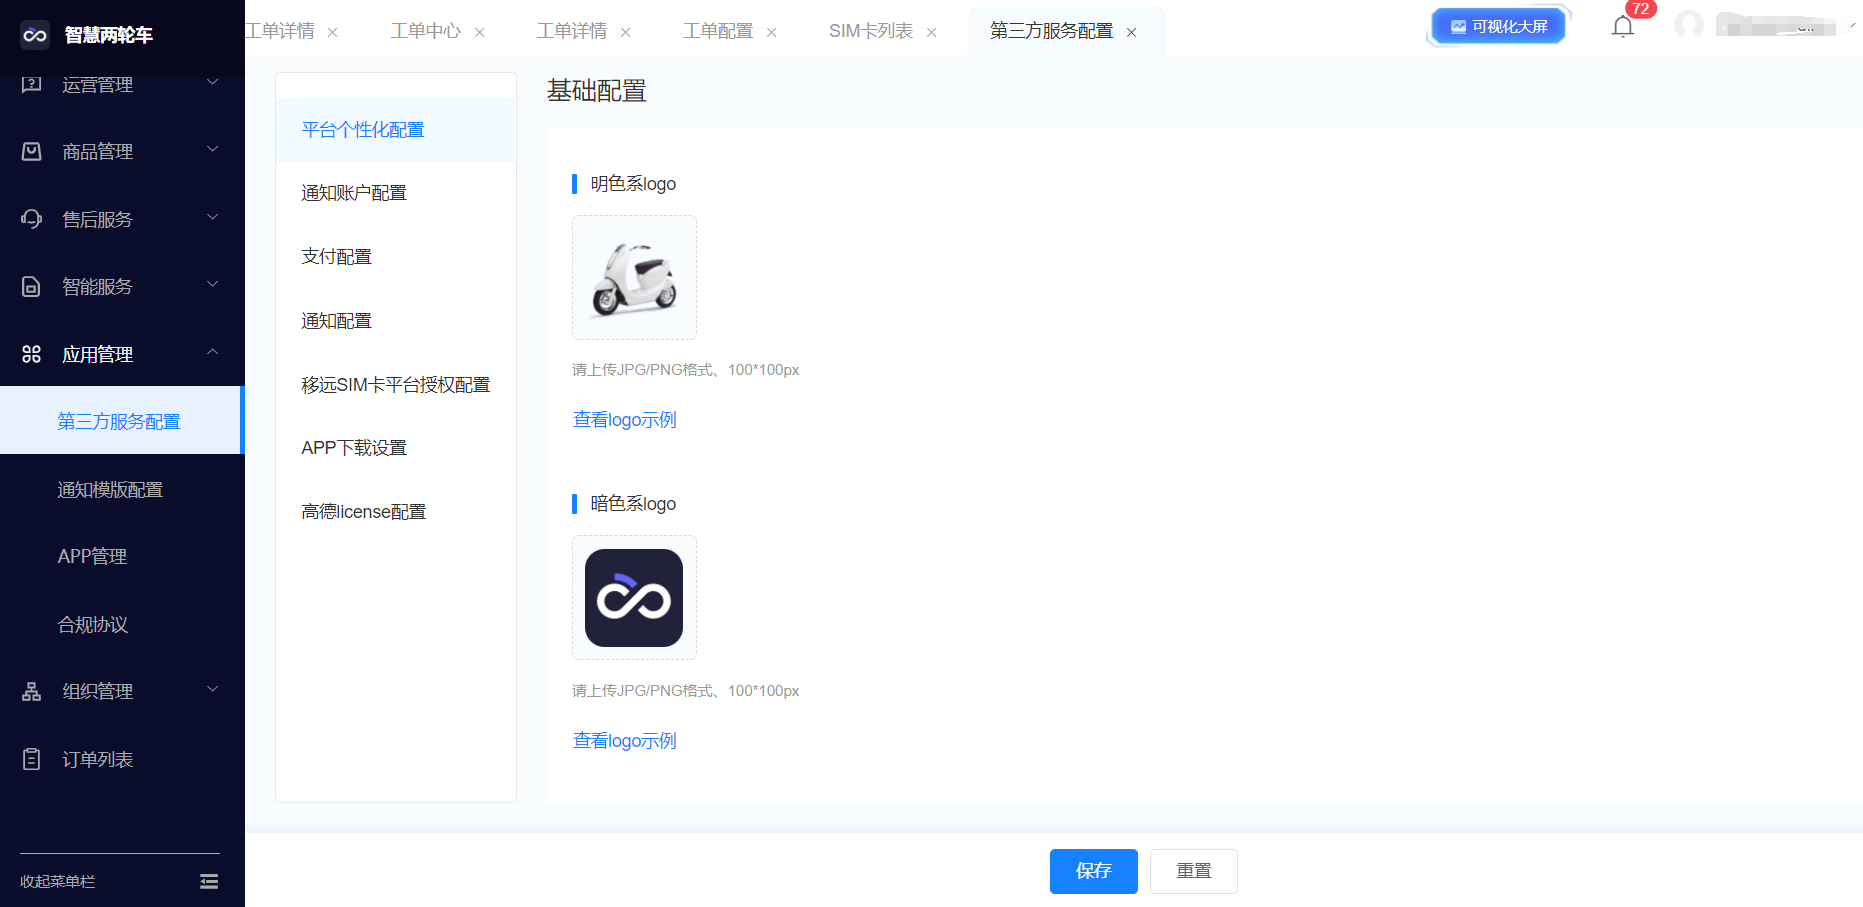
Task: Switch to the SIM卡列表 tab
Action: (x=870, y=31)
